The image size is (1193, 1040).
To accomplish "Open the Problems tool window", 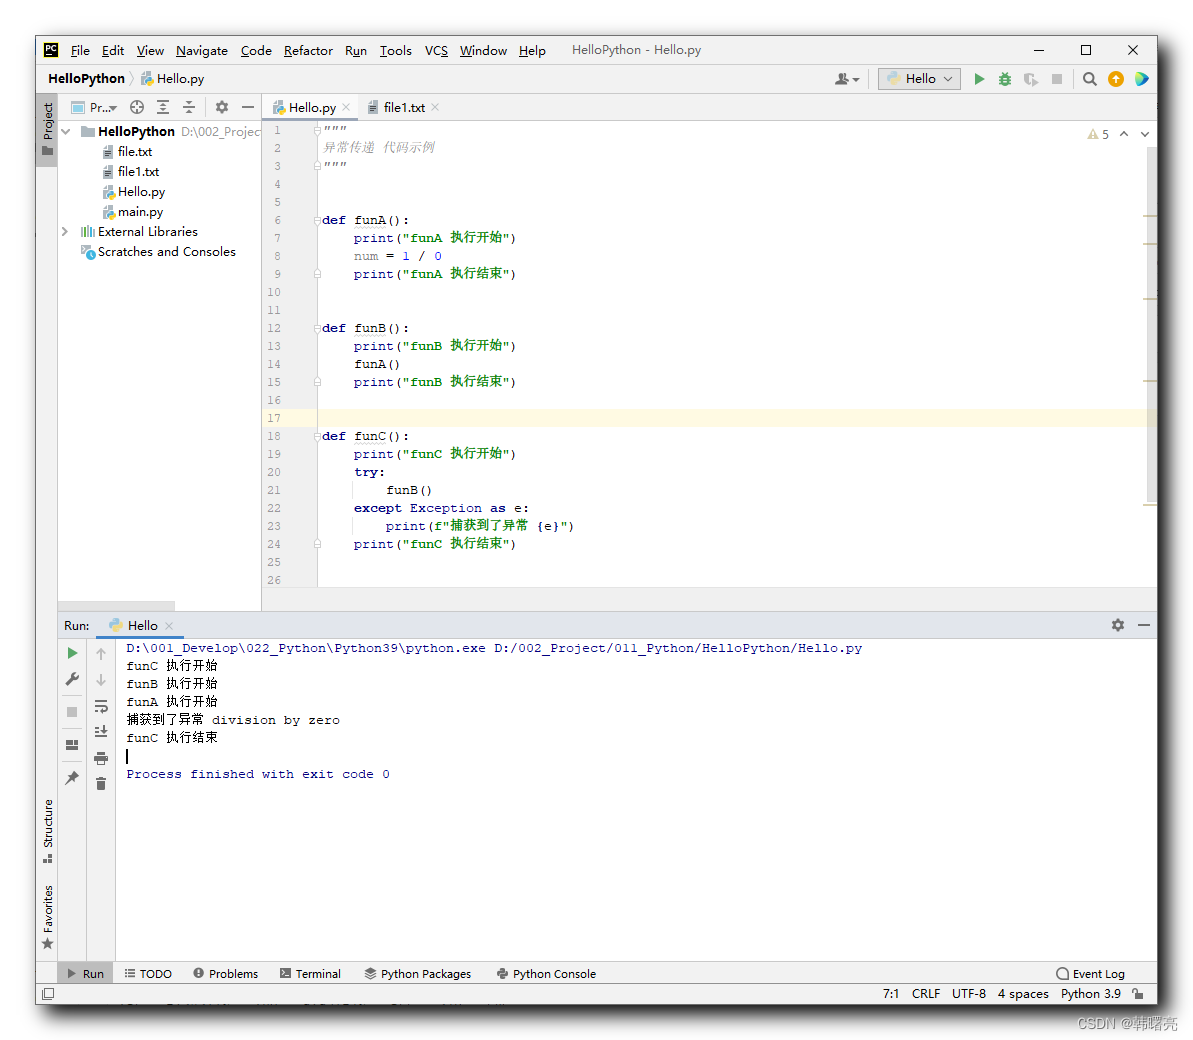I will 225,974.
